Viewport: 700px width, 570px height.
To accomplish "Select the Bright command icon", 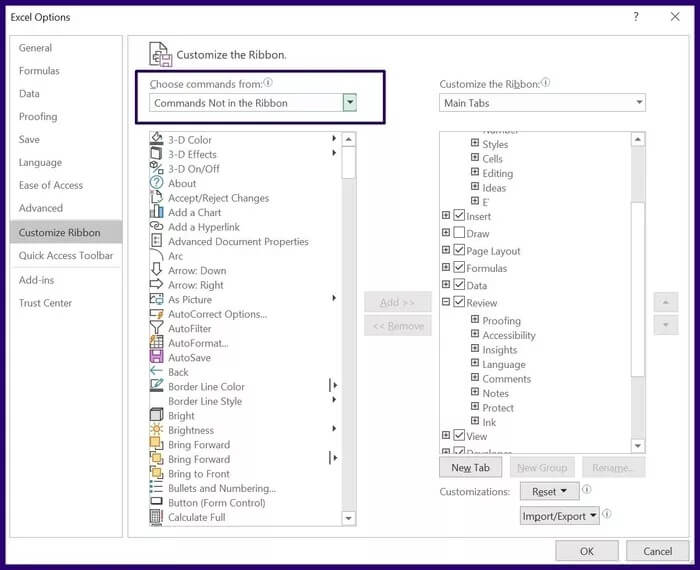I will [x=156, y=415].
